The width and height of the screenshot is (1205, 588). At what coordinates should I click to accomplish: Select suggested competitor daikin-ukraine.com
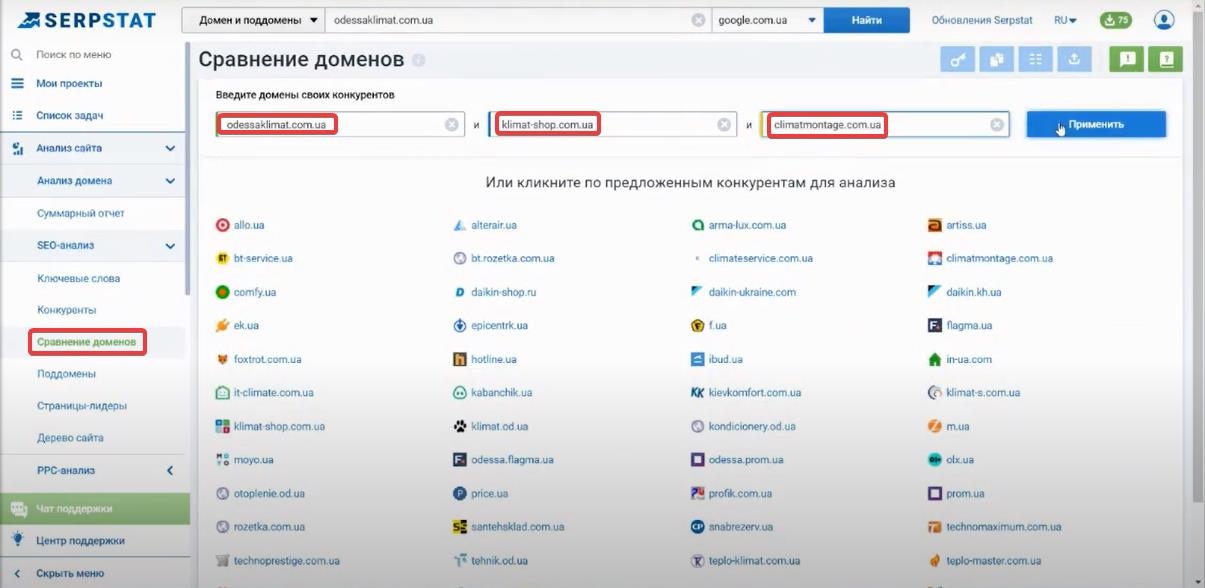(x=752, y=293)
